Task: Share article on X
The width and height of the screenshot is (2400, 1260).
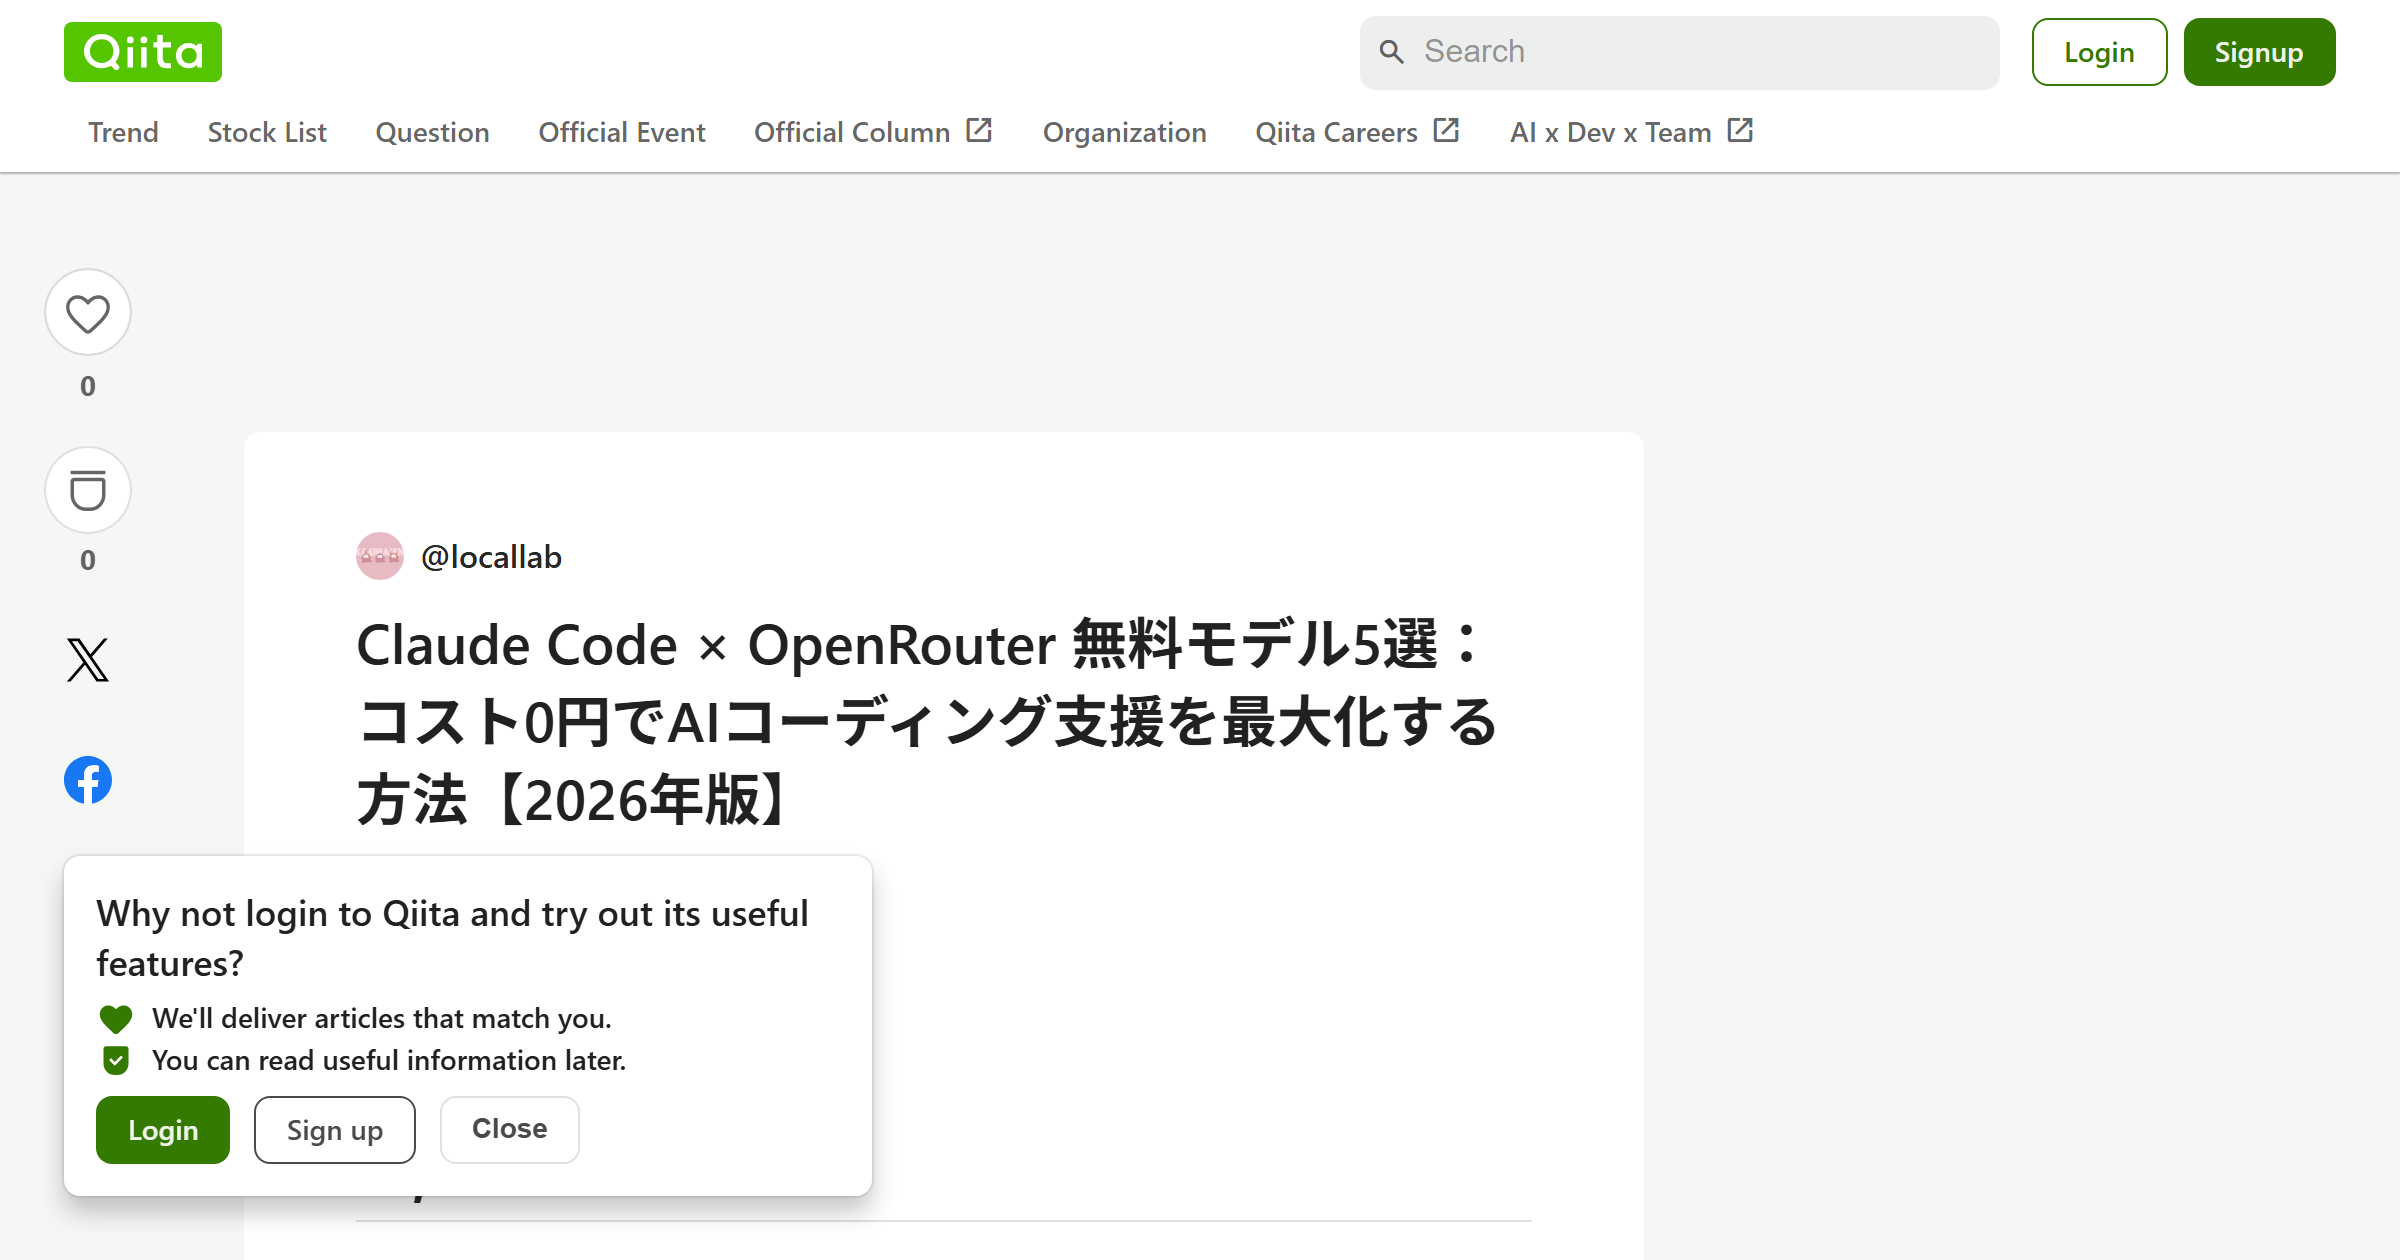Action: click(88, 660)
